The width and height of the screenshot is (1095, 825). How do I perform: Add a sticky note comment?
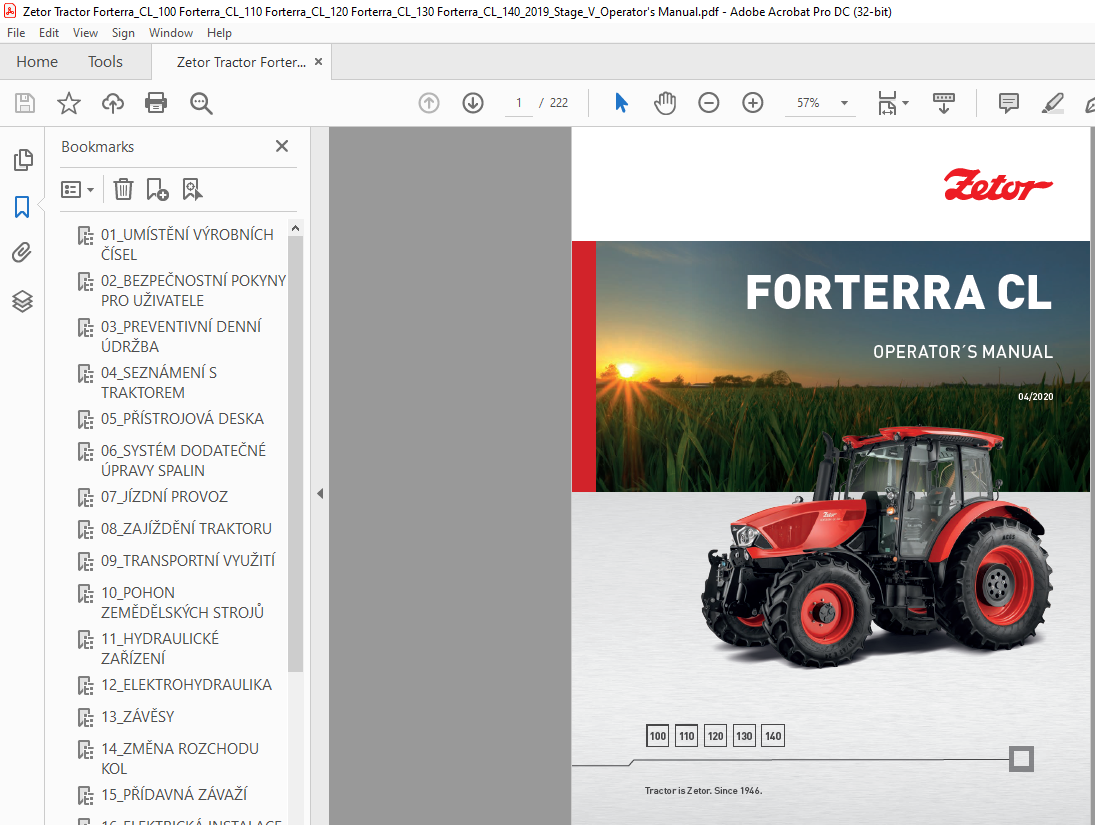(1008, 103)
